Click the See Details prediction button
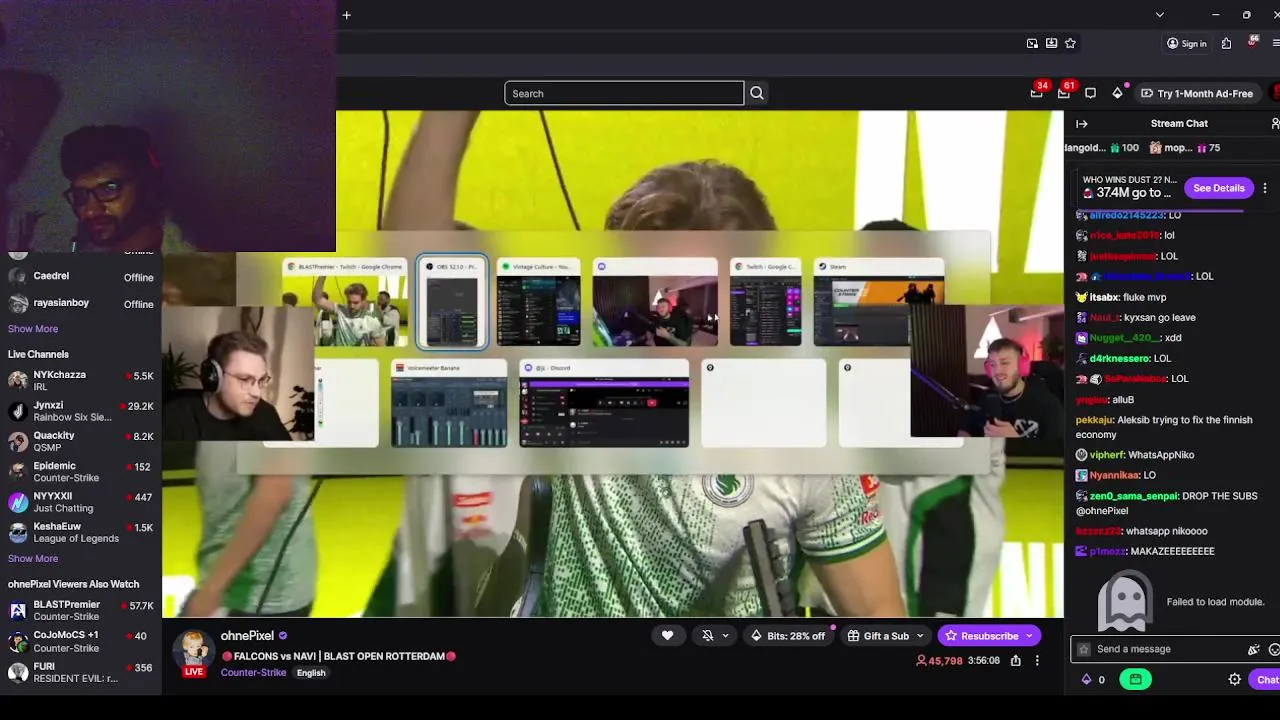 [x=1218, y=188]
